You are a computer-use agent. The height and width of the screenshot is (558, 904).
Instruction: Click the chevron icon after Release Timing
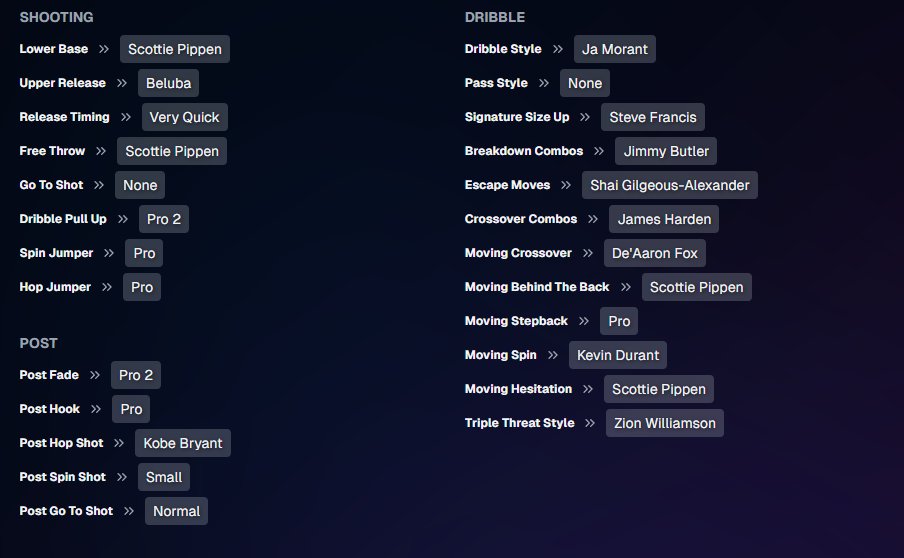126,117
